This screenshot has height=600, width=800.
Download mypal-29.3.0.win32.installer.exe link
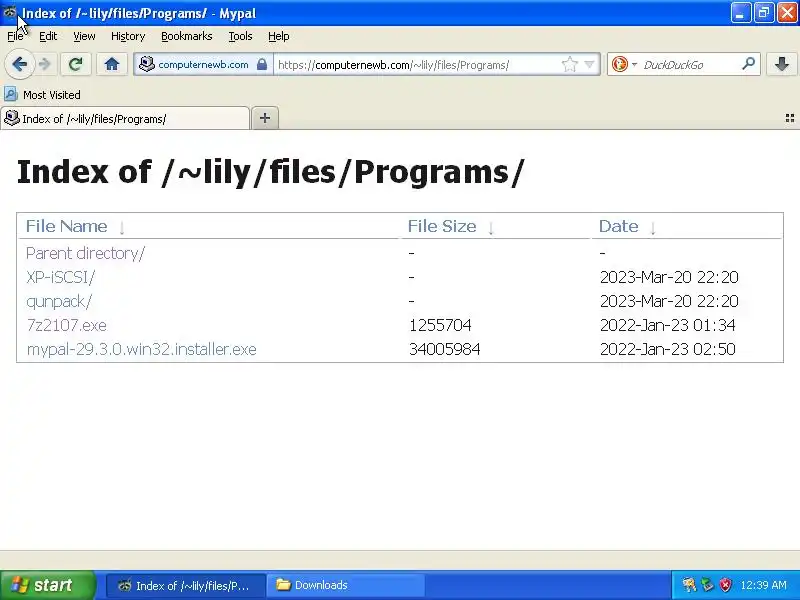click(141, 349)
